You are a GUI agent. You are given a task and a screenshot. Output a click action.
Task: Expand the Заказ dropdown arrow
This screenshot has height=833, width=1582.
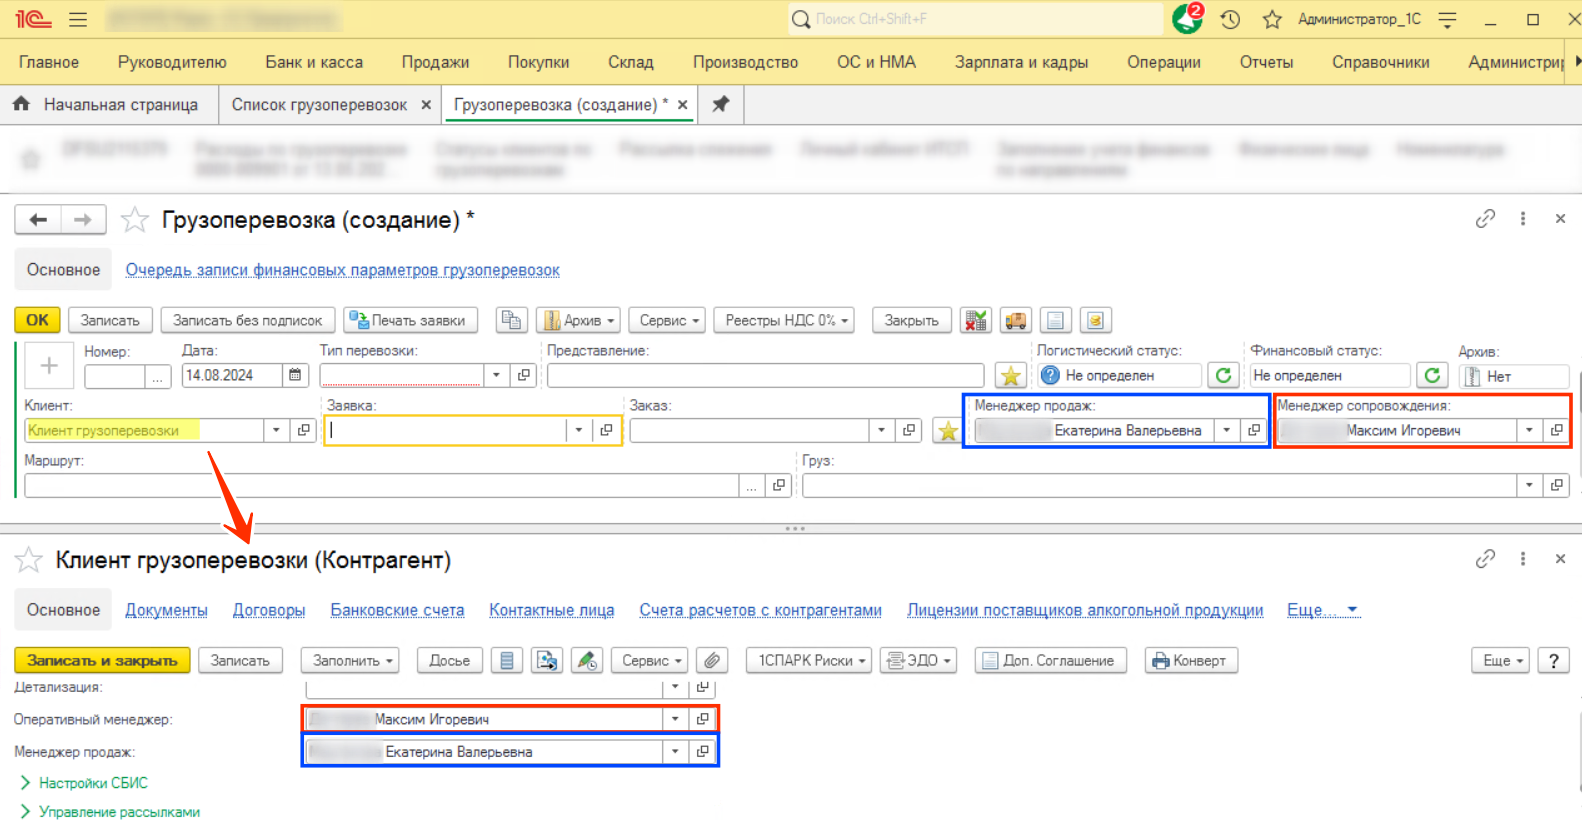[x=881, y=430]
